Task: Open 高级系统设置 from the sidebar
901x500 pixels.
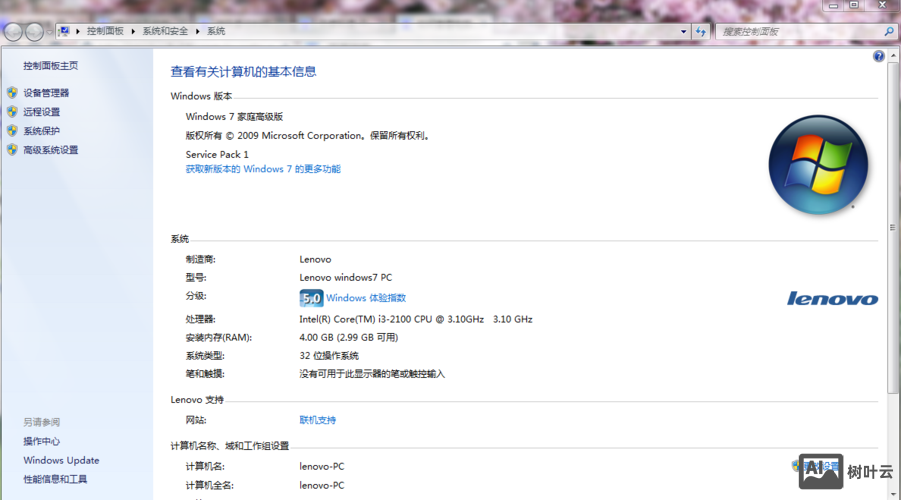Action: coord(51,150)
